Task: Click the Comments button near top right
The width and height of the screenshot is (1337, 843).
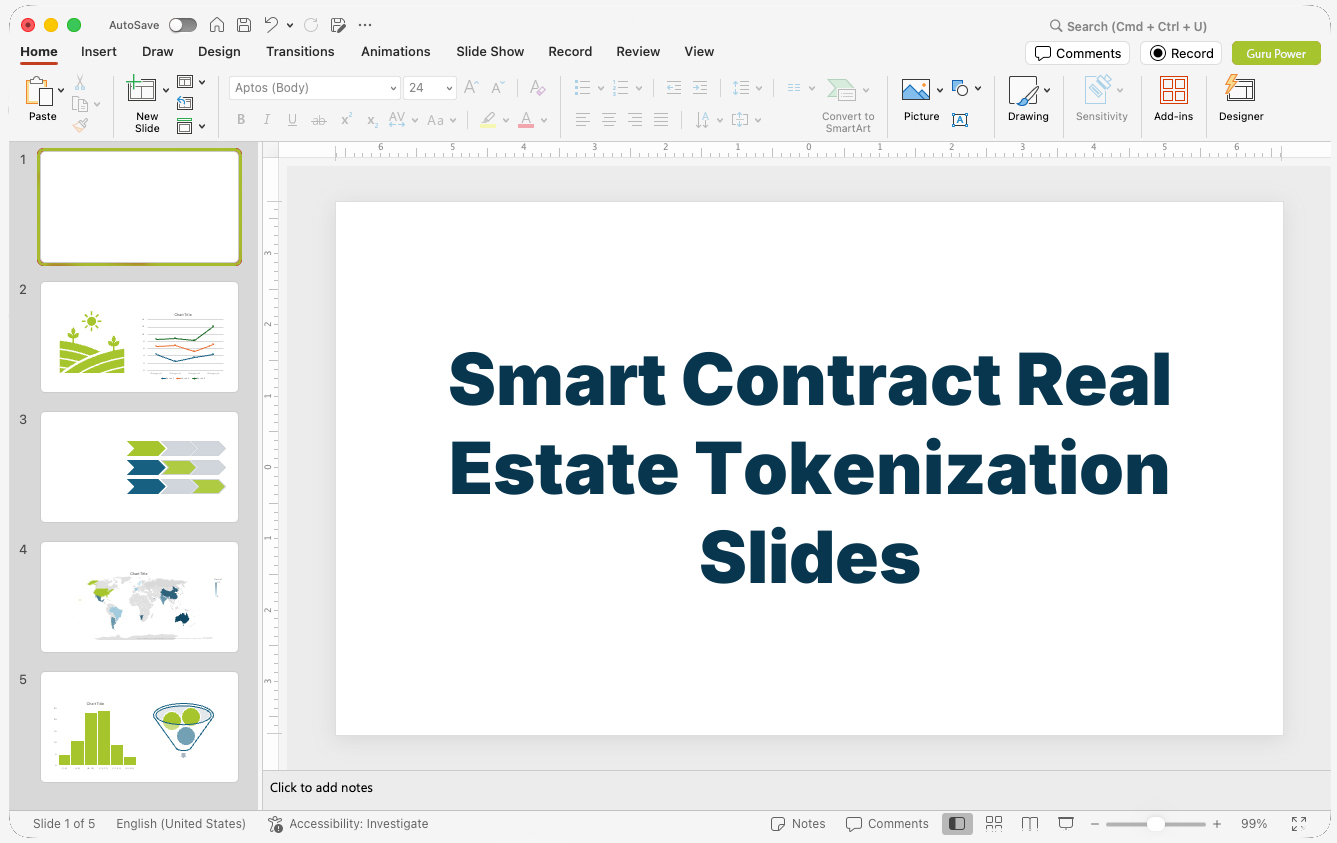Action: pos(1077,53)
